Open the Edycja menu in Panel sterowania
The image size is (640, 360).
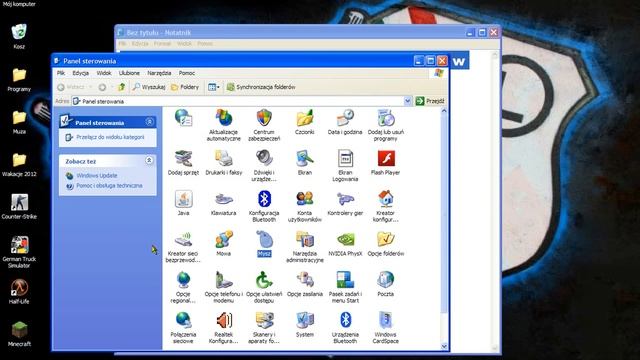coord(80,73)
